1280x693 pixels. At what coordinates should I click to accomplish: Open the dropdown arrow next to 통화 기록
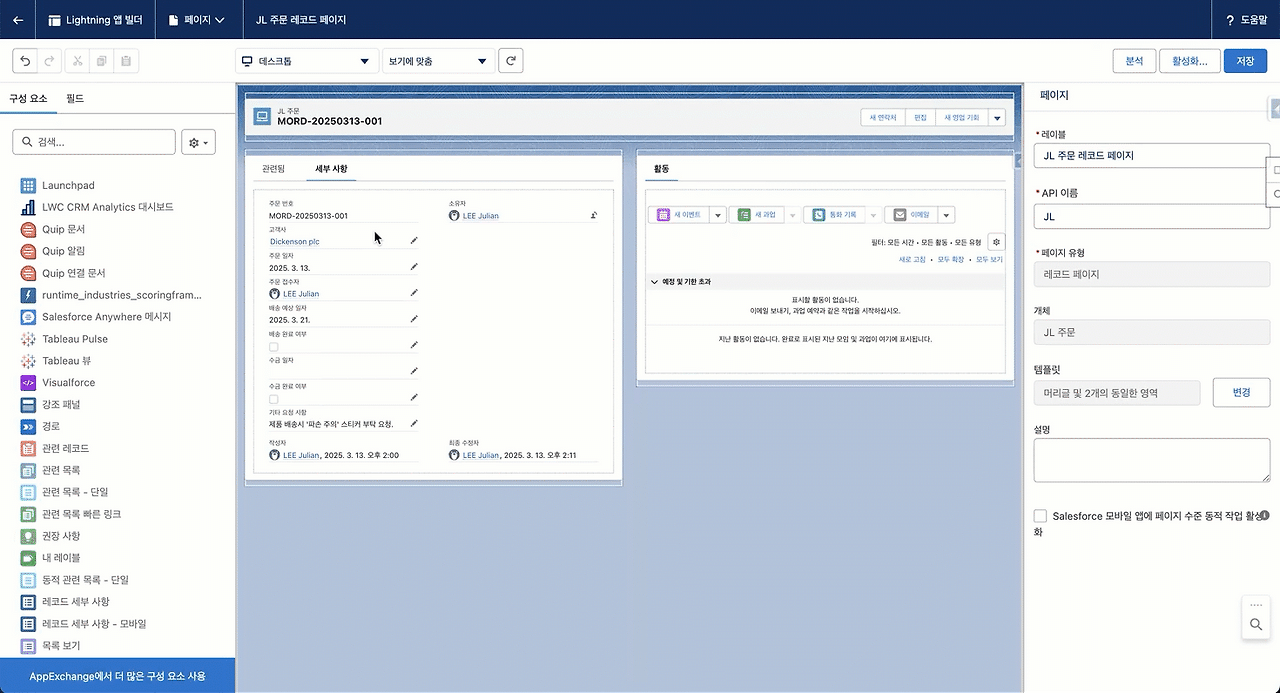pyautogui.click(x=872, y=215)
